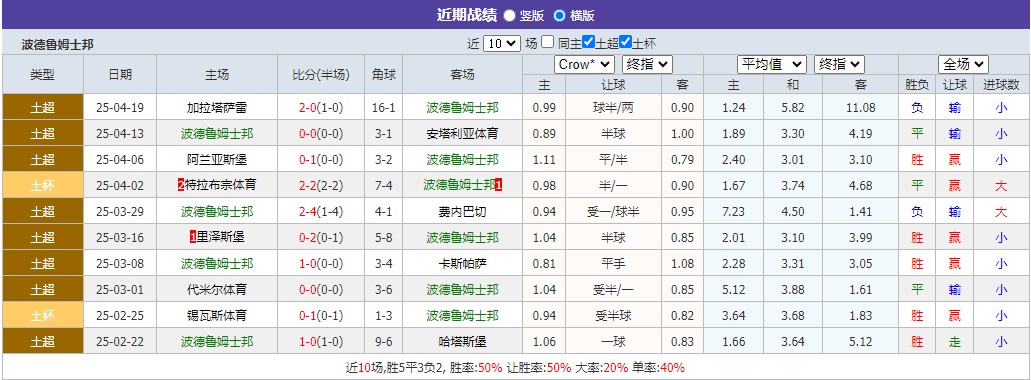This screenshot has width=1031, height=380.
Task: Click the 比分(半场) column header
Action: [321, 74]
